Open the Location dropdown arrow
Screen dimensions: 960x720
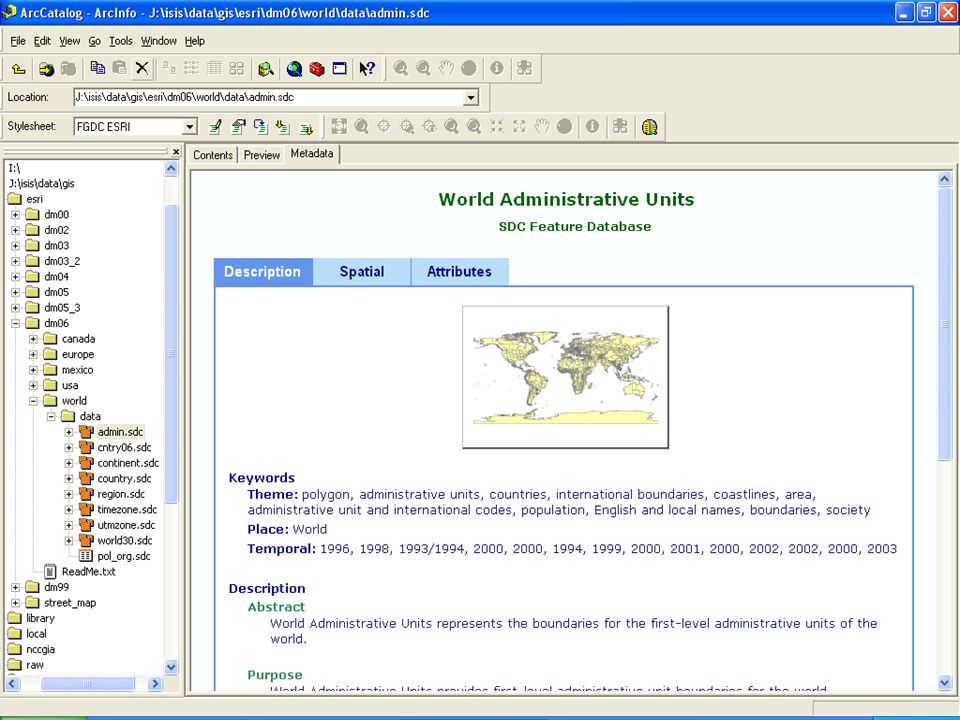(x=471, y=97)
